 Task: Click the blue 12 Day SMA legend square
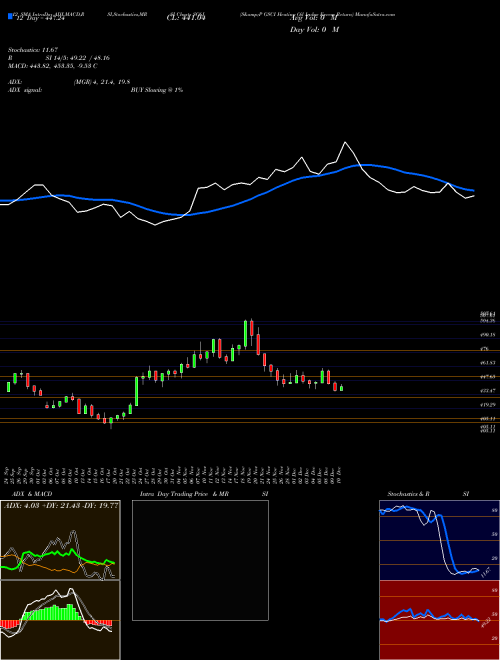pos(10,17)
